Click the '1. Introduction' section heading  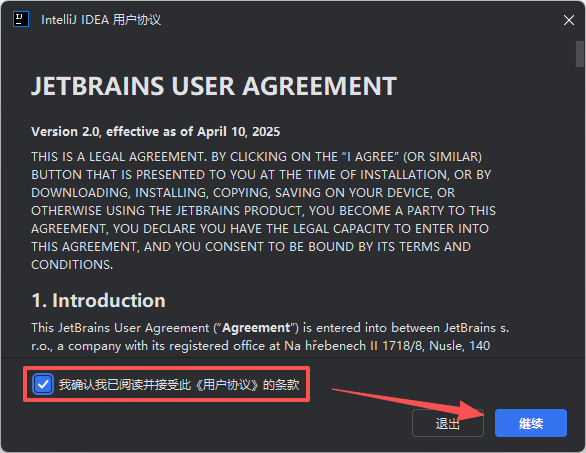(x=98, y=301)
